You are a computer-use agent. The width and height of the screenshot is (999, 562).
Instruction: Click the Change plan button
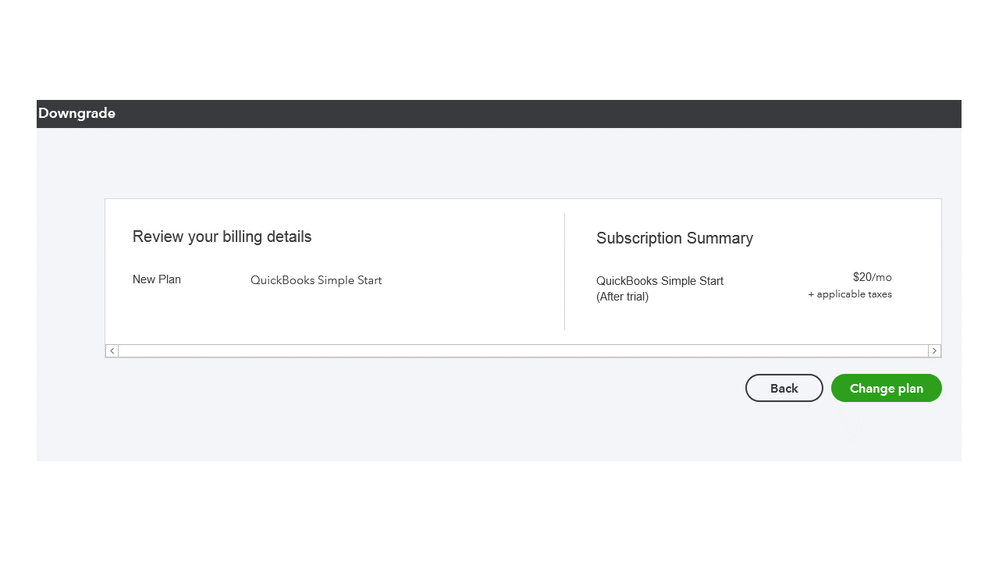click(x=886, y=388)
